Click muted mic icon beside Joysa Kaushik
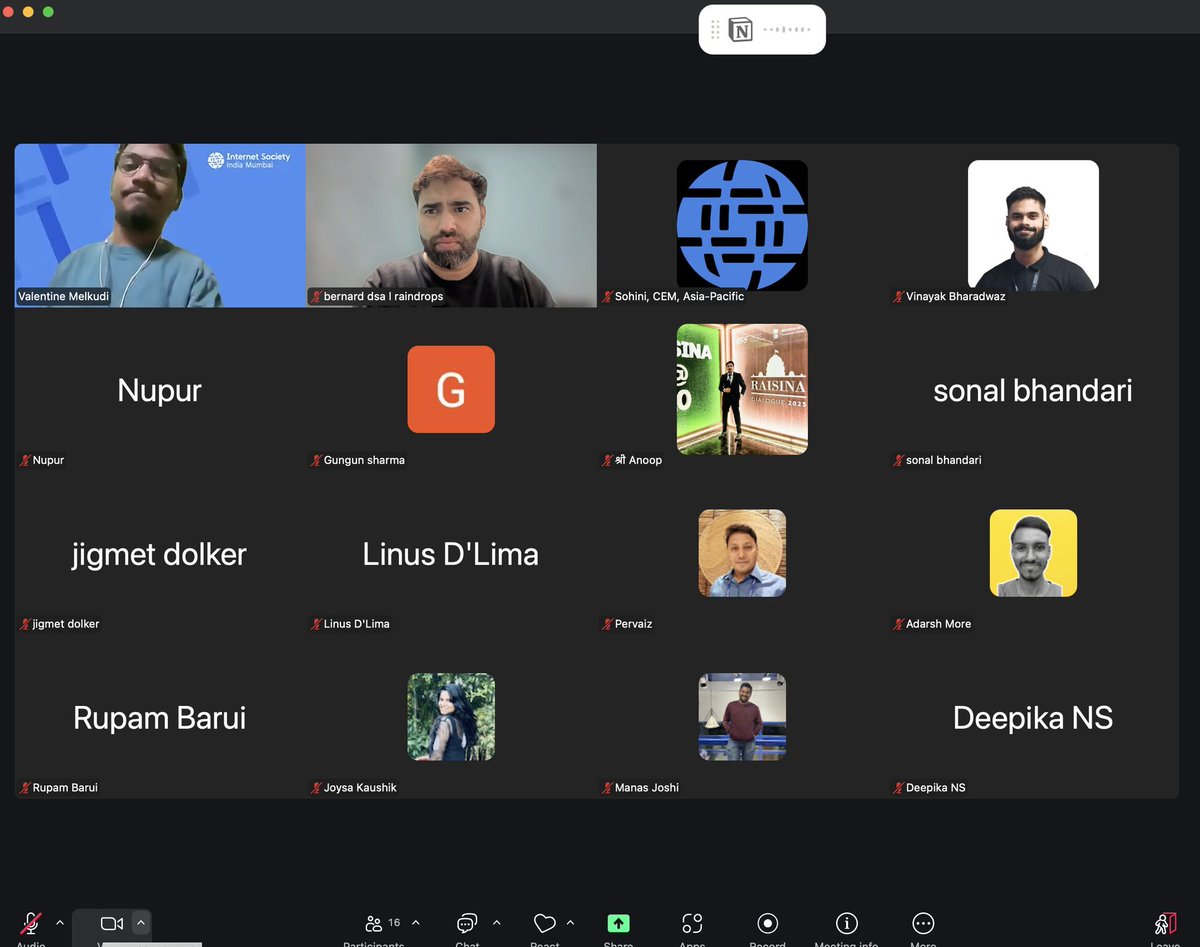1200x947 pixels. [x=316, y=788]
